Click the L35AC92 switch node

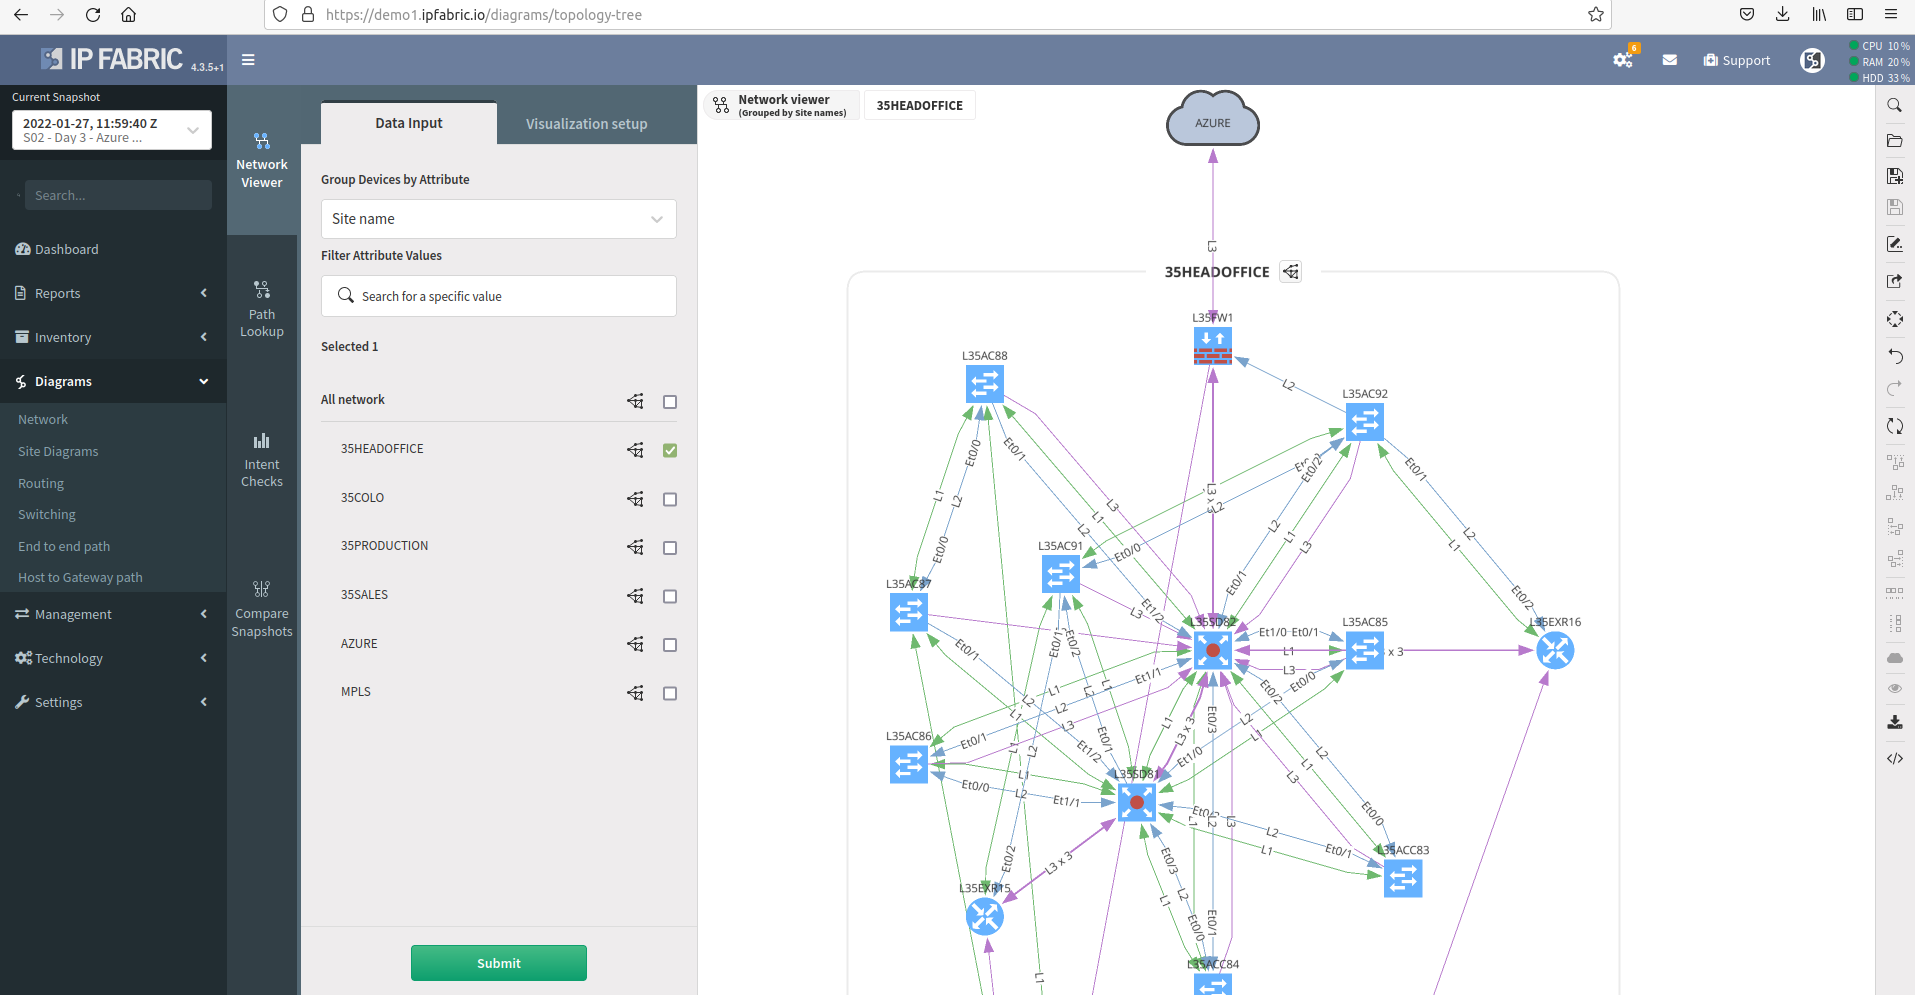(1365, 422)
